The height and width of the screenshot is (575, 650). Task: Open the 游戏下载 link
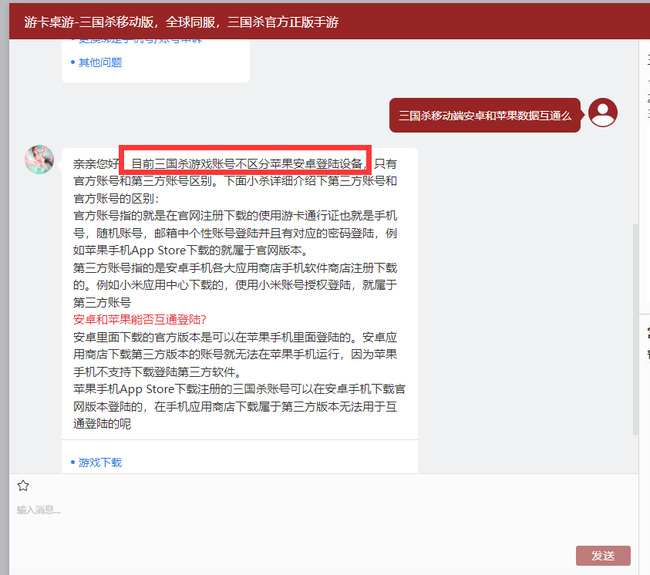click(x=100, y=463)
